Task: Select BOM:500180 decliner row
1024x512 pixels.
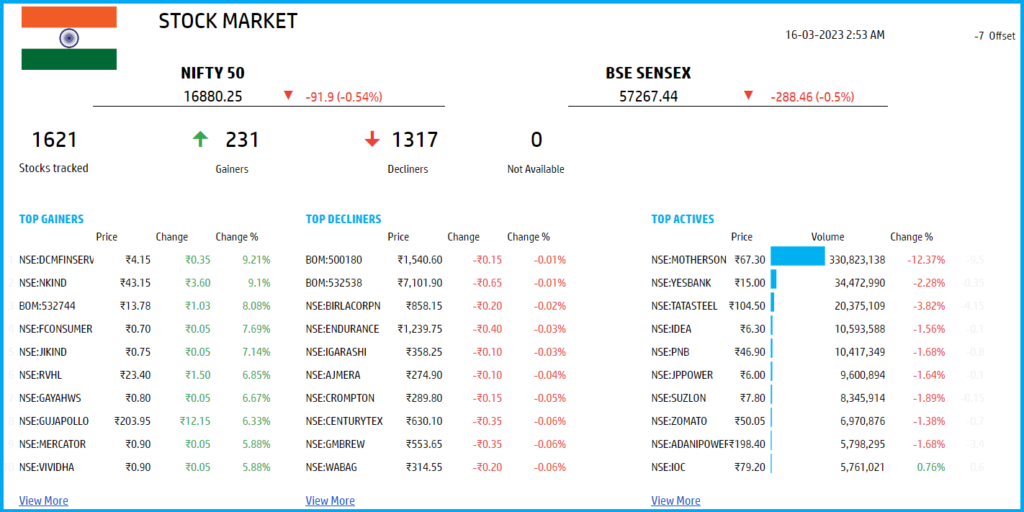Action: [x=436, y=260]
